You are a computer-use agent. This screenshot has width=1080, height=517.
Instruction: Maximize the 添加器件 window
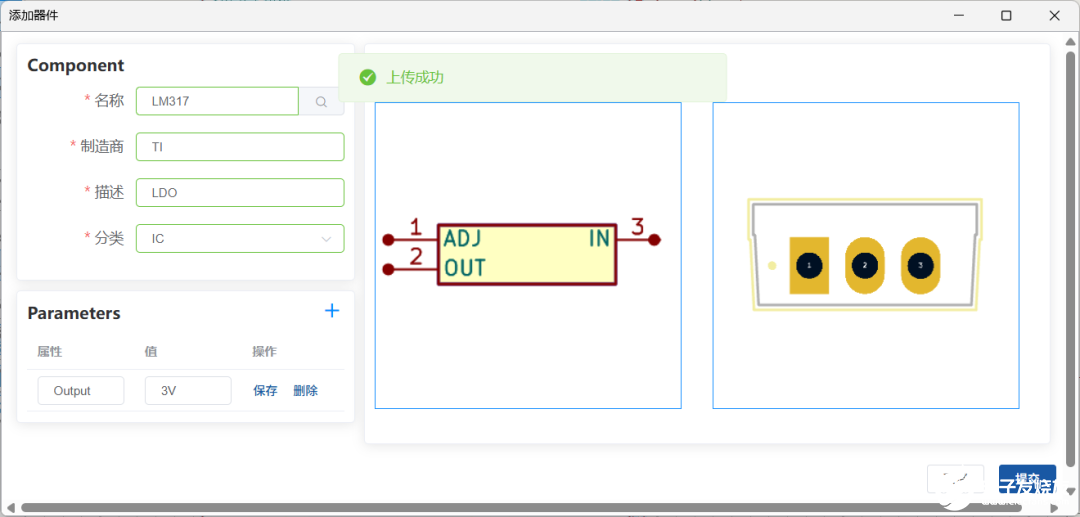pos(1006,16)
